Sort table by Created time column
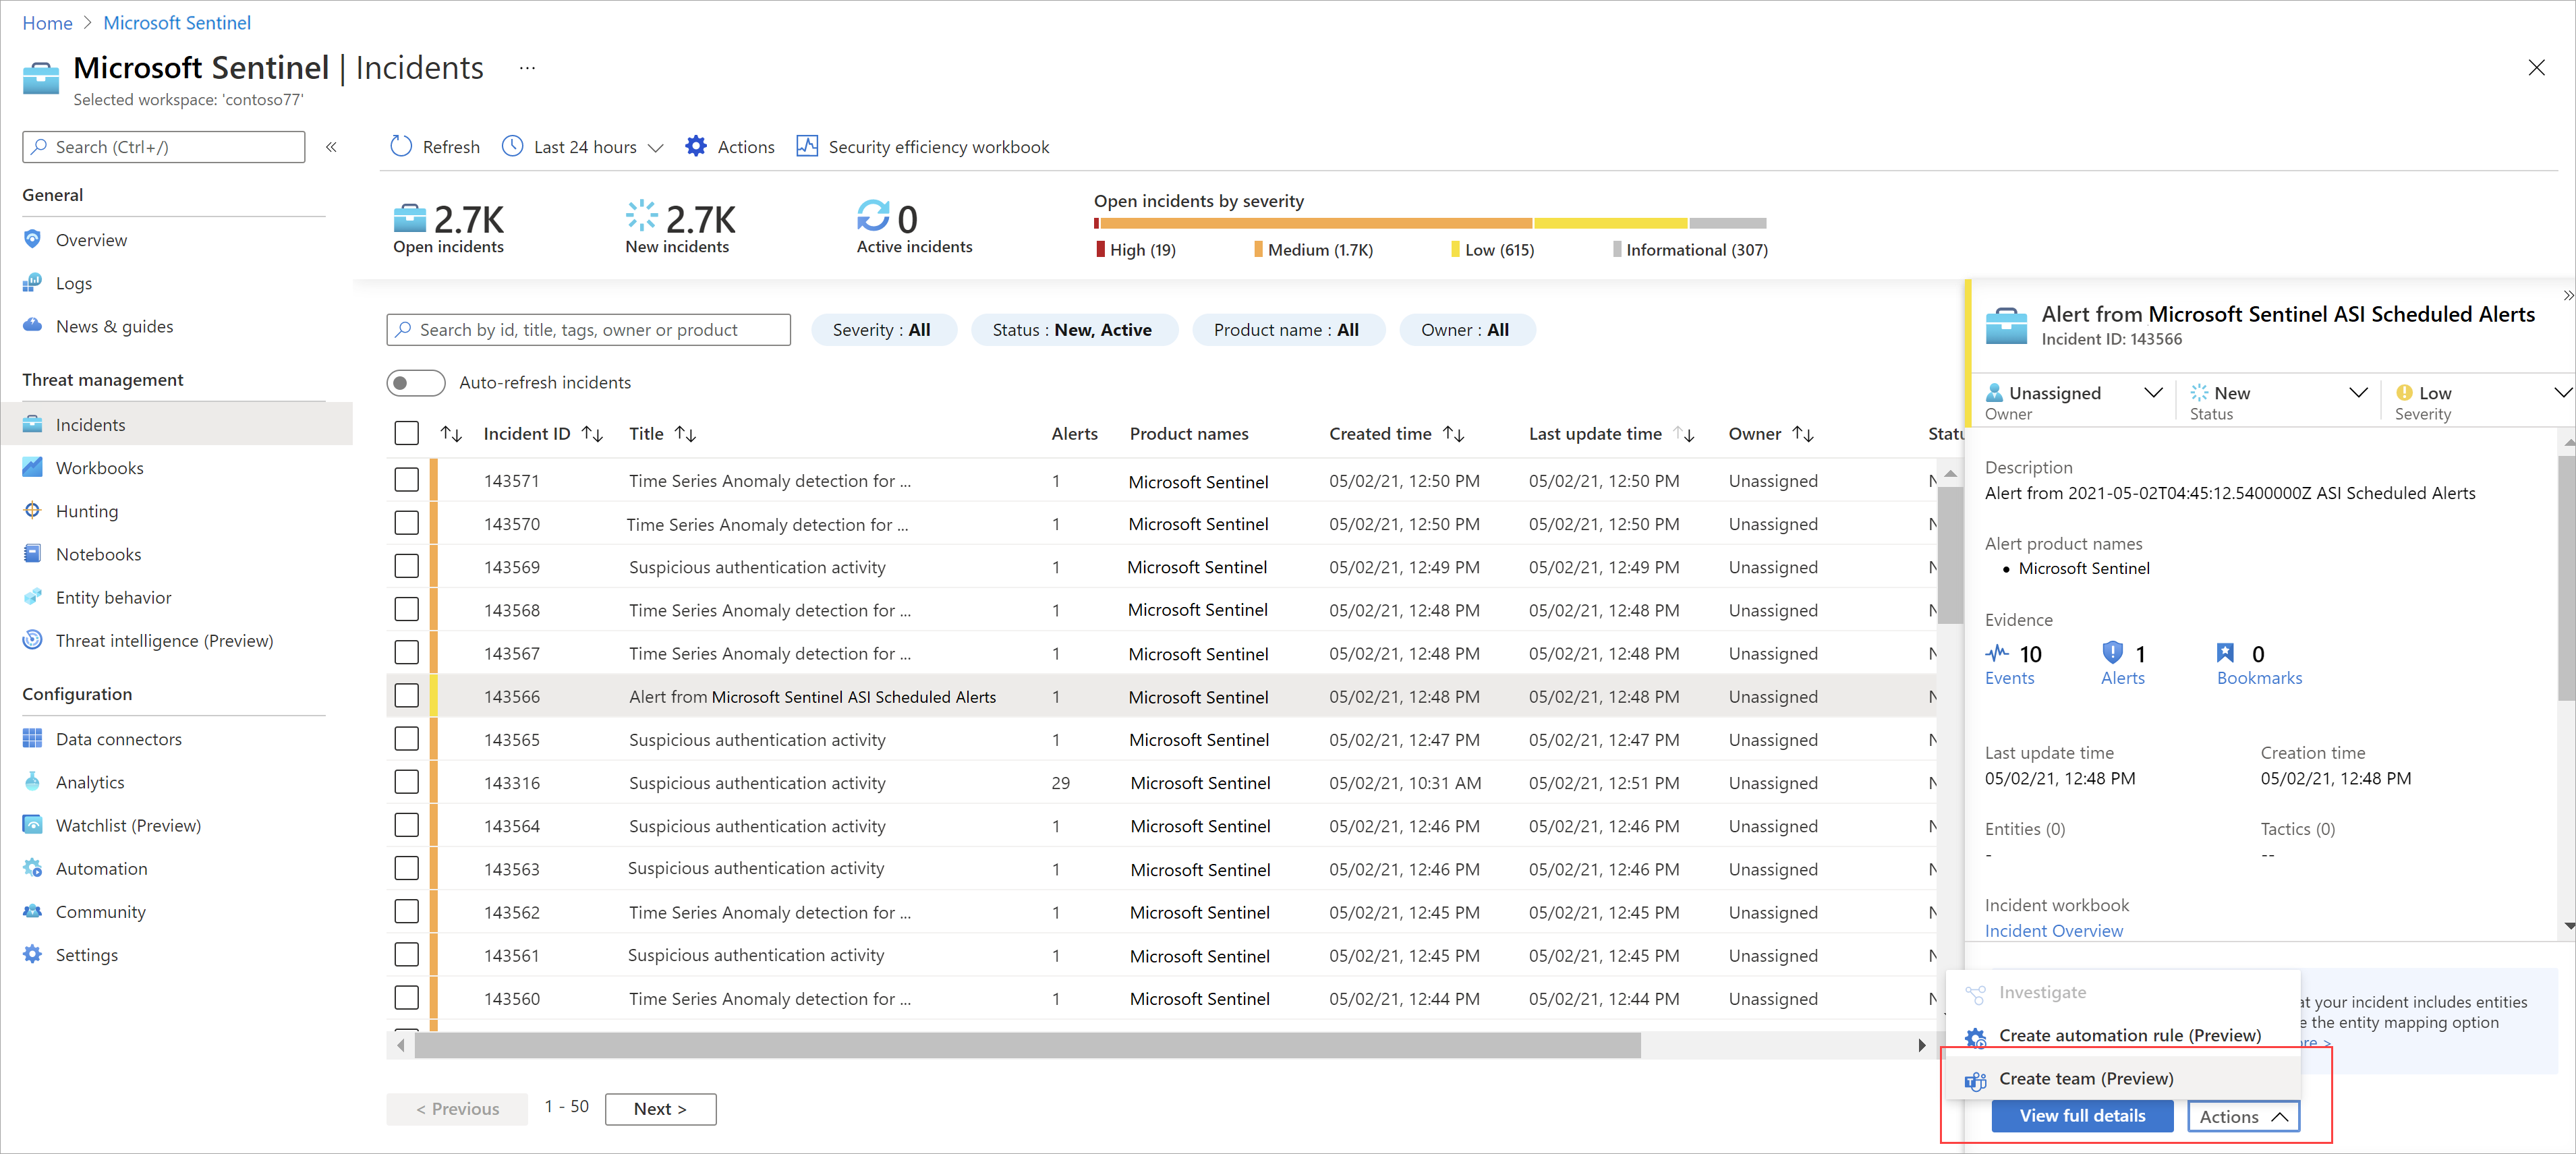Screen dimensions: 2576x1154 (1396, 433)
